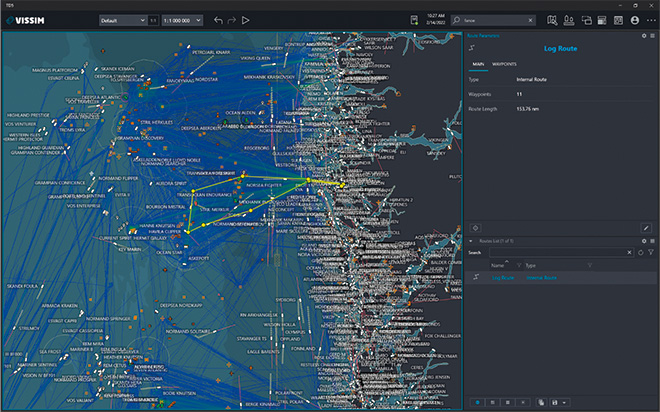Click the route icon beside the Log Route title
Image resolution: width=660 pixels, height=412 pixels.
coord(472,48)
